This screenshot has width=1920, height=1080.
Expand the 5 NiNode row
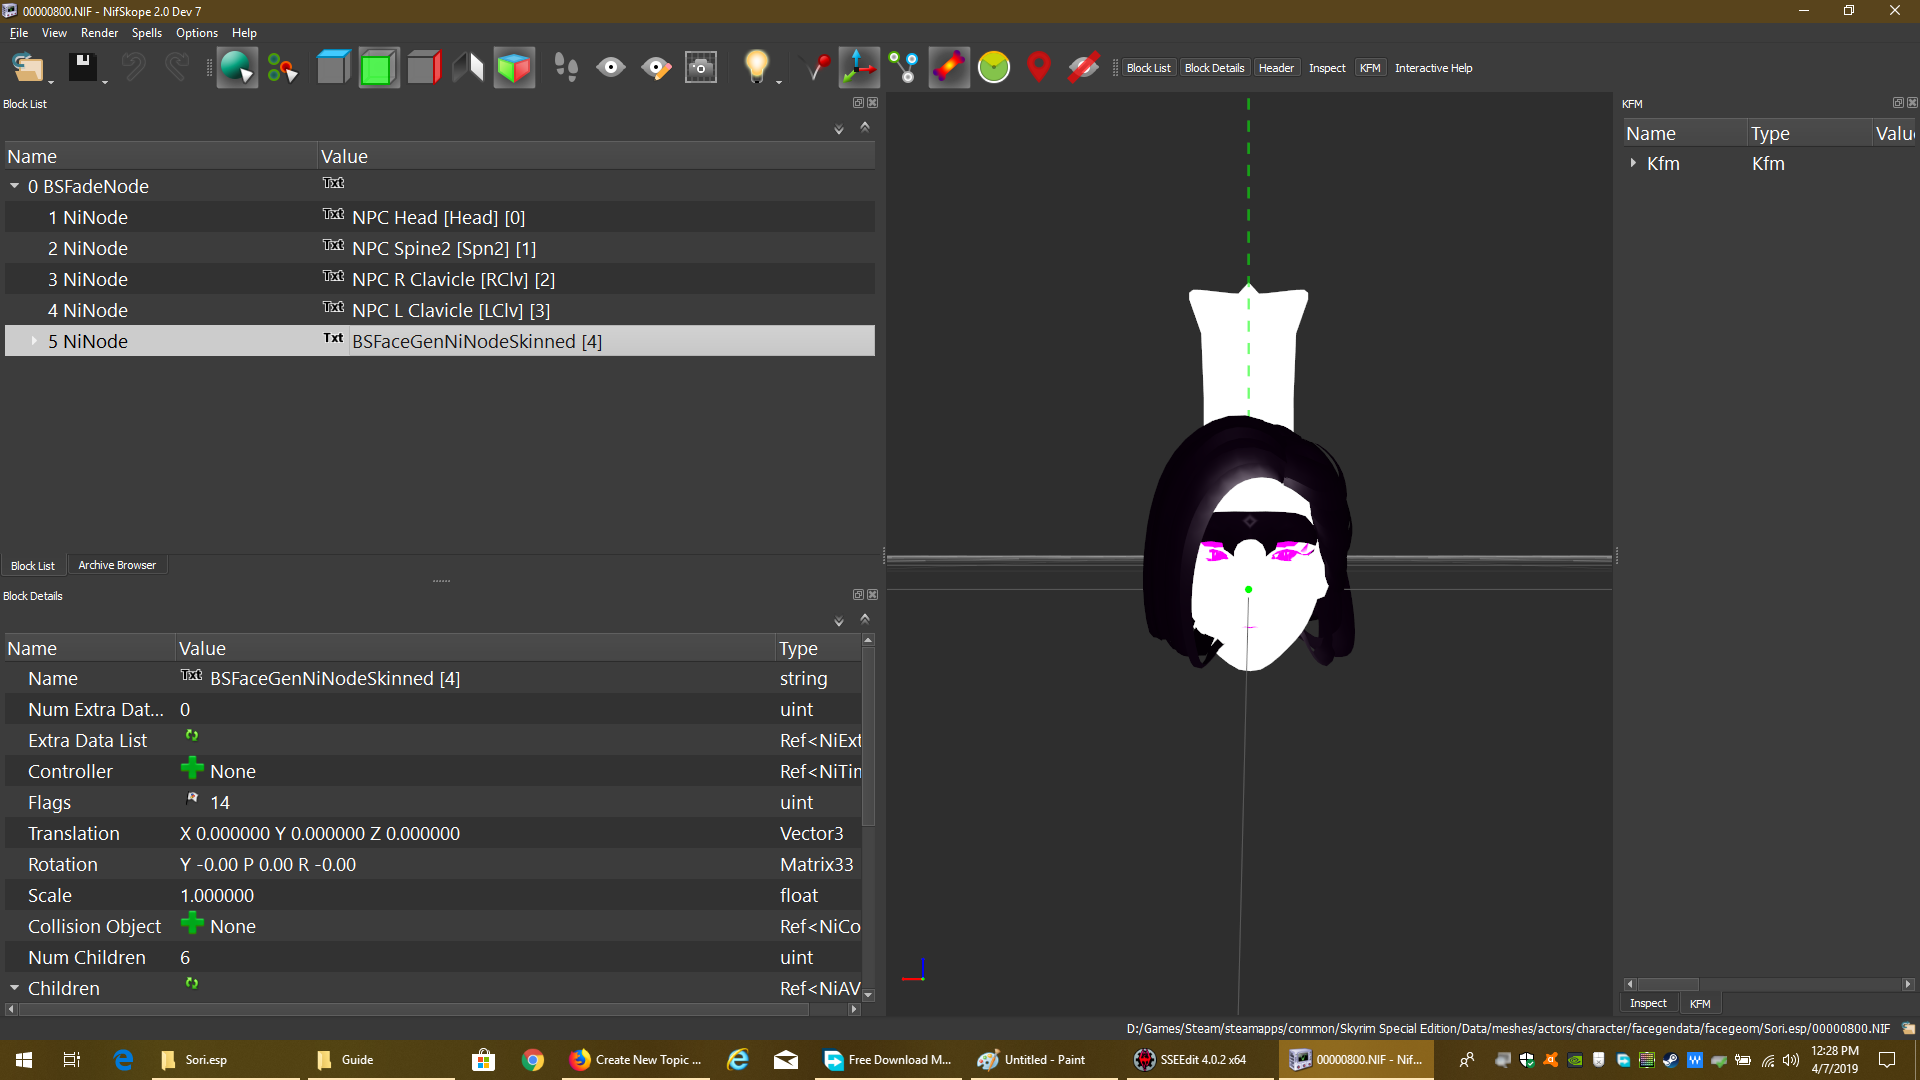pyautogui.click(x=34, y=341)
